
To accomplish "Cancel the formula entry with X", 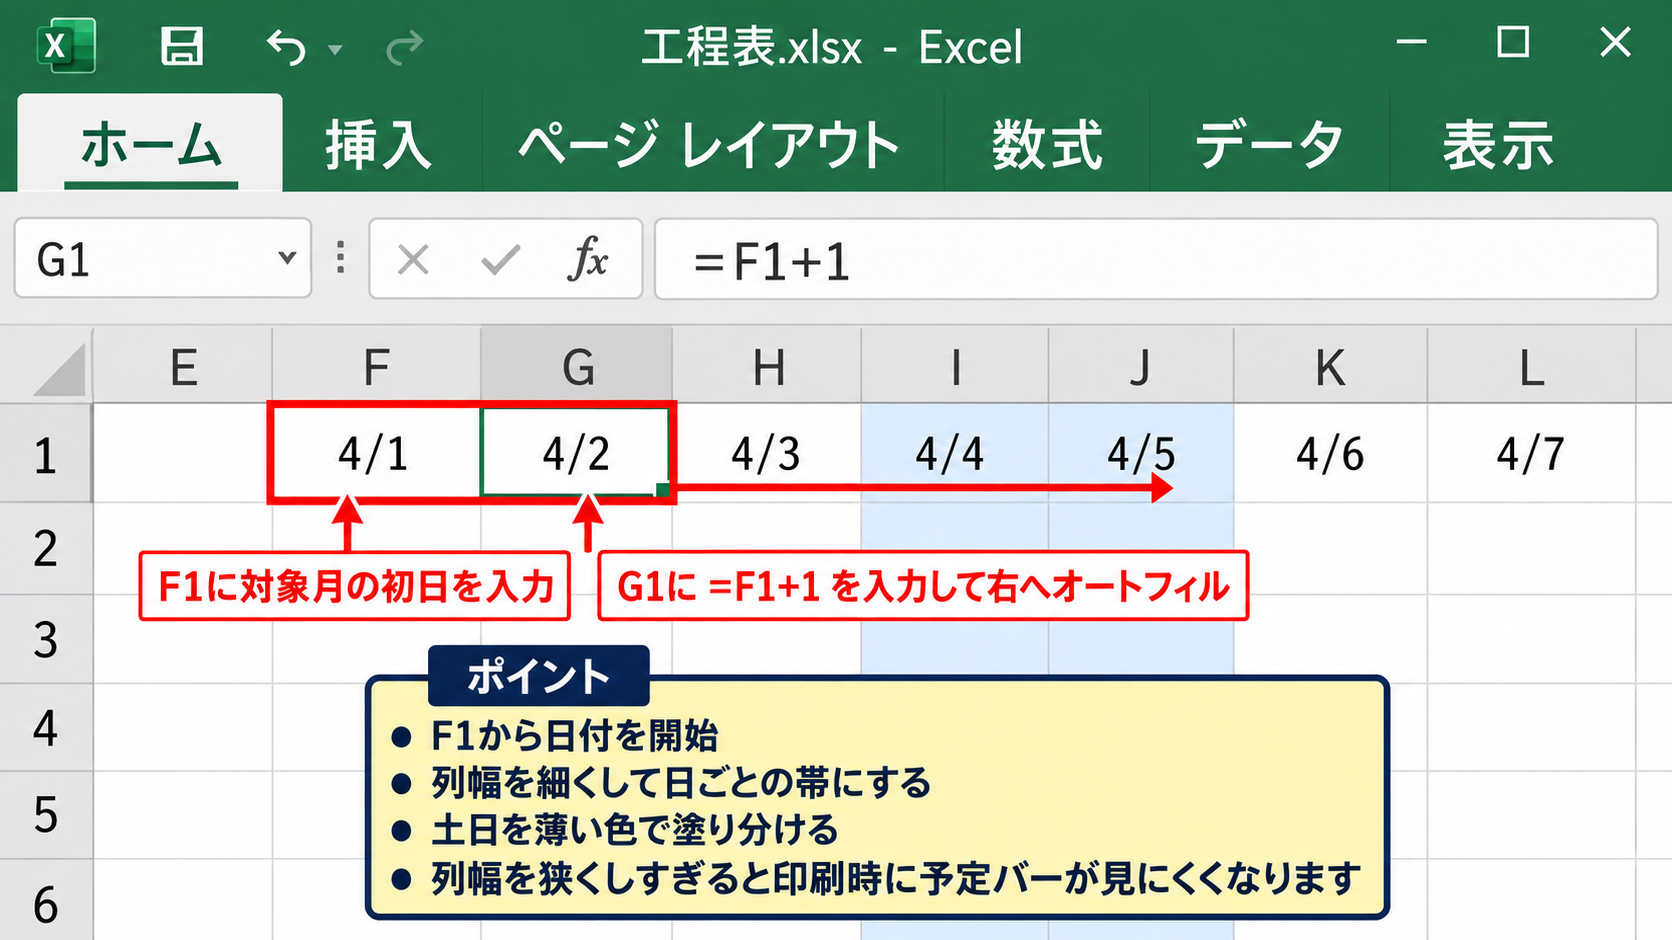I will 413,260.
